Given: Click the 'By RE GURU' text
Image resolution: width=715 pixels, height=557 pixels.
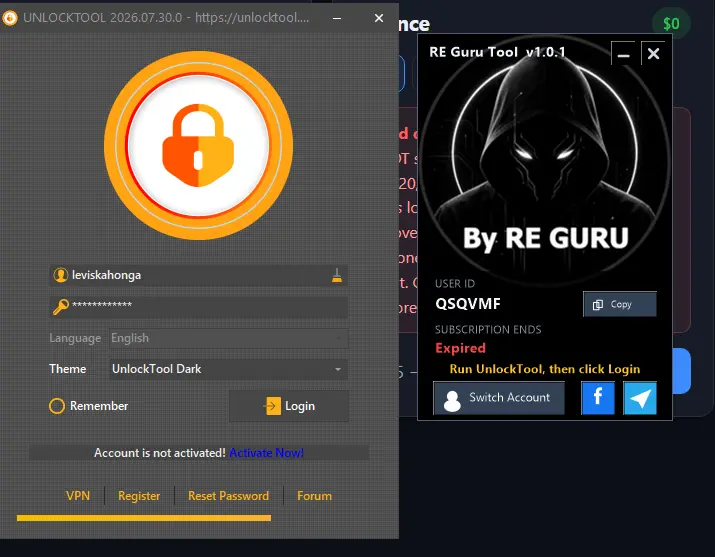Looking at the screenshot, I should click(x=546, y=238).
